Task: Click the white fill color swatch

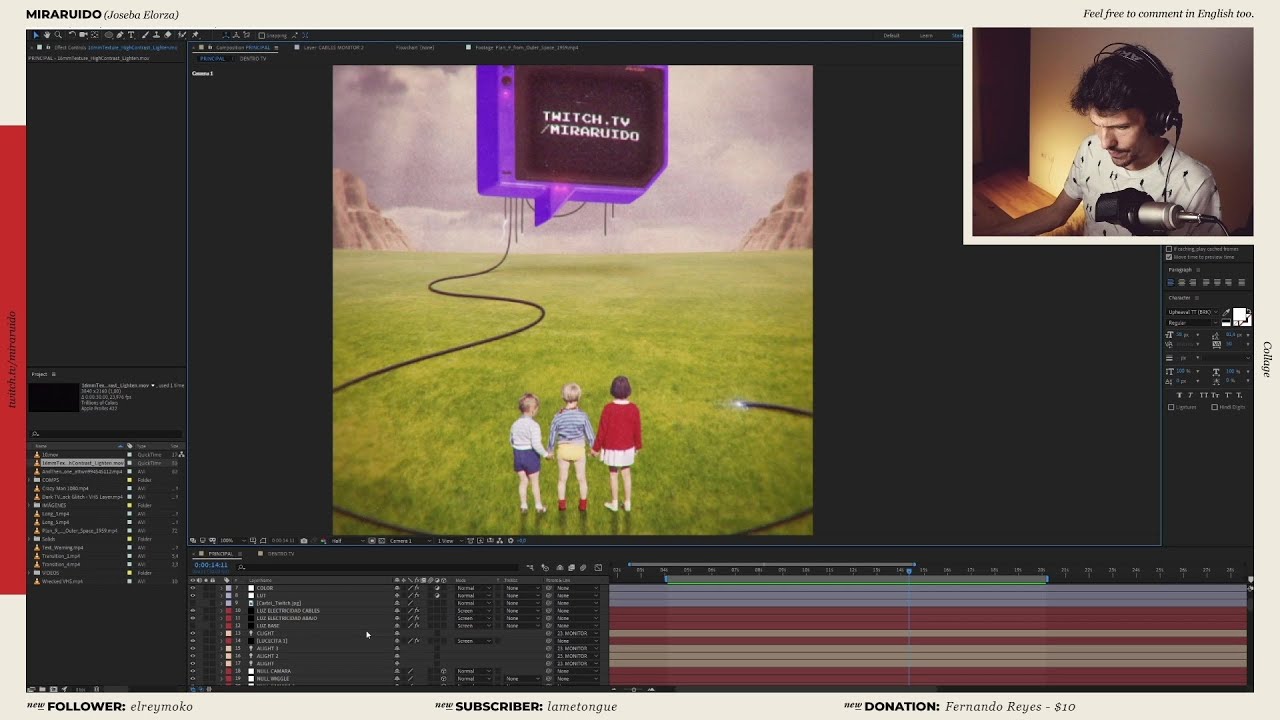Action: click(x=1238, y=313)
